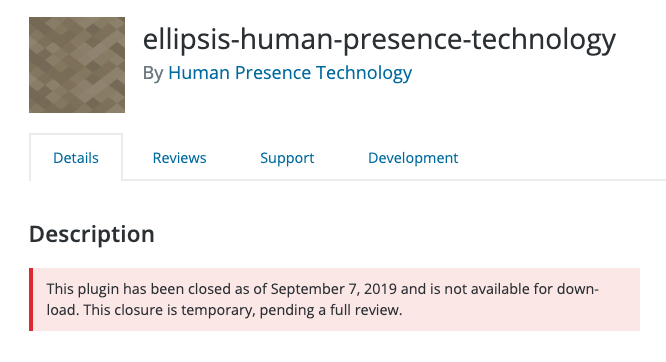The image size is (666, 362).
Task: Click the geometric patterned plugin icon
Action: 77,65
